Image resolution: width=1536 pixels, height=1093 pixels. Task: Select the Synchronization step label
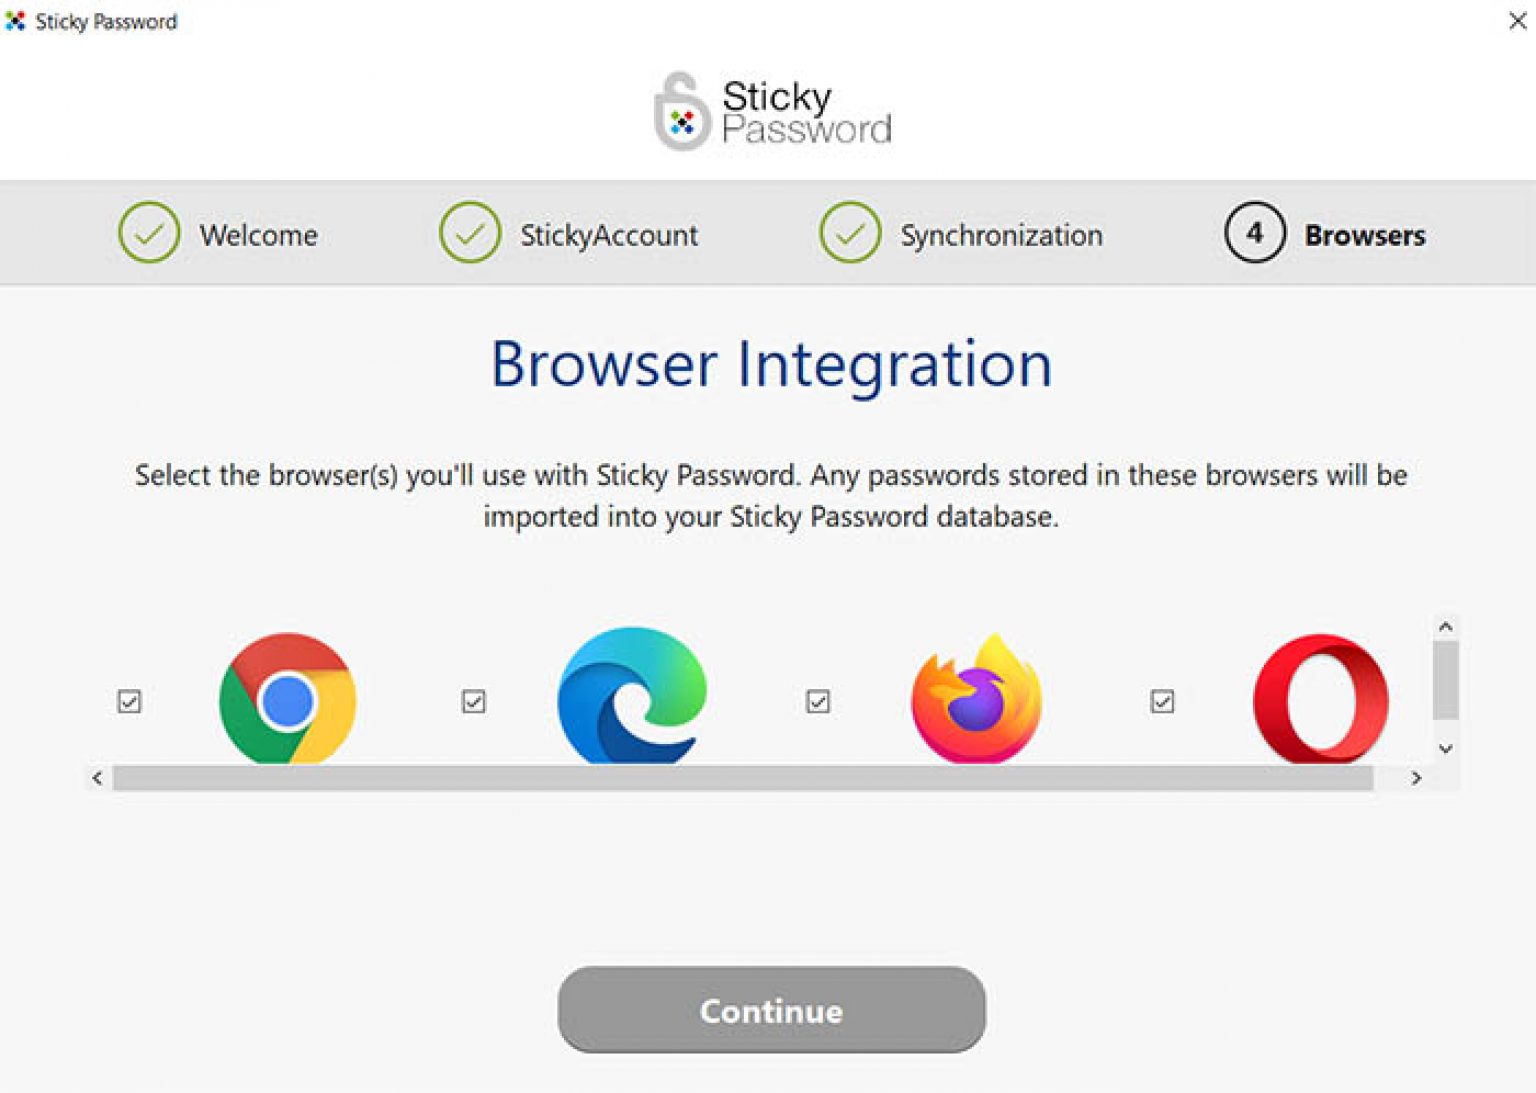[1001, 234]
